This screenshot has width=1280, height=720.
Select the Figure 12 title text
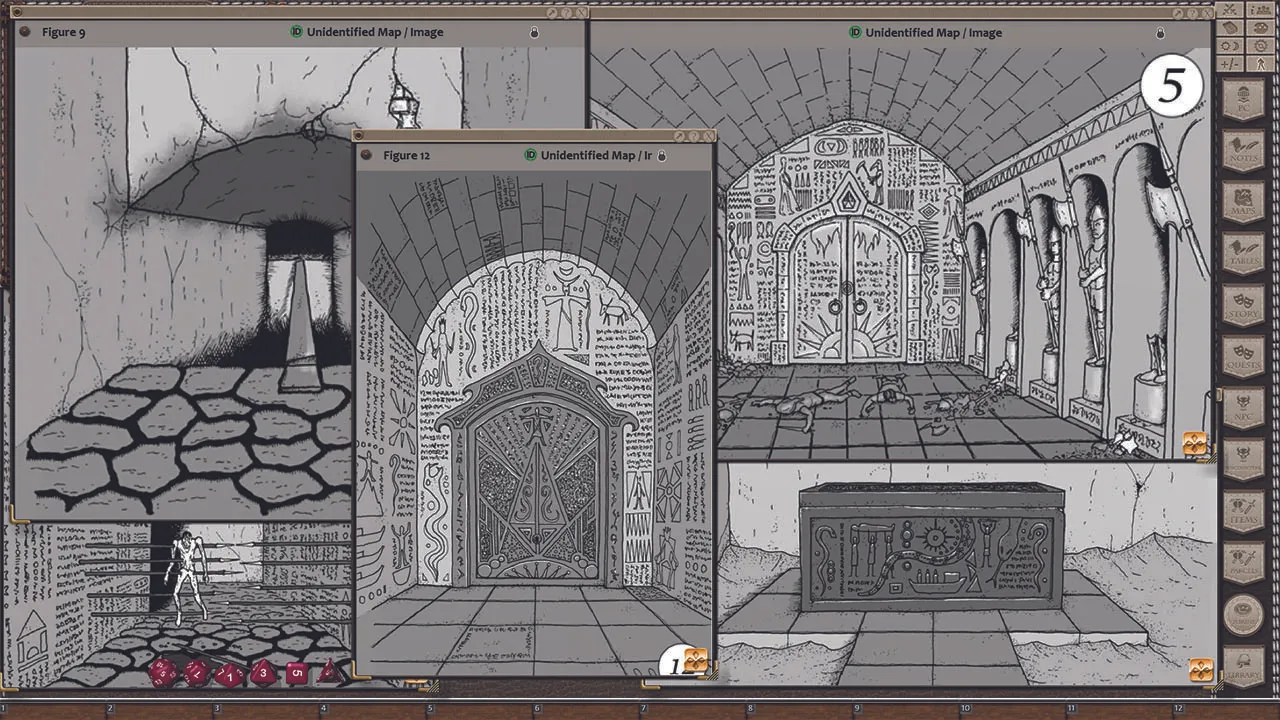(x=407, y=156)
